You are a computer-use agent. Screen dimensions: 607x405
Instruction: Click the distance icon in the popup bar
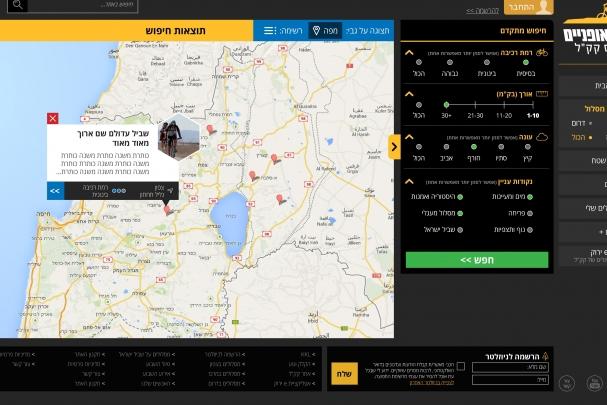(171, 191)
